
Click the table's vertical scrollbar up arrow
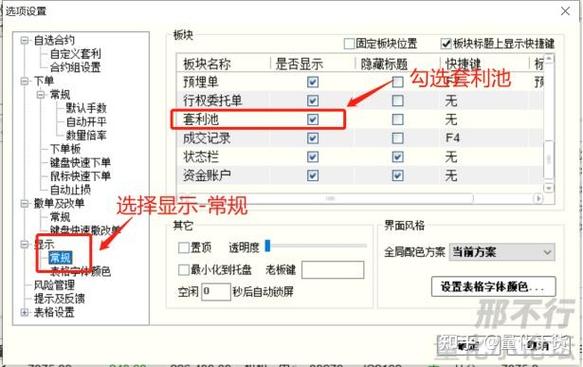[x=549, y=59]
